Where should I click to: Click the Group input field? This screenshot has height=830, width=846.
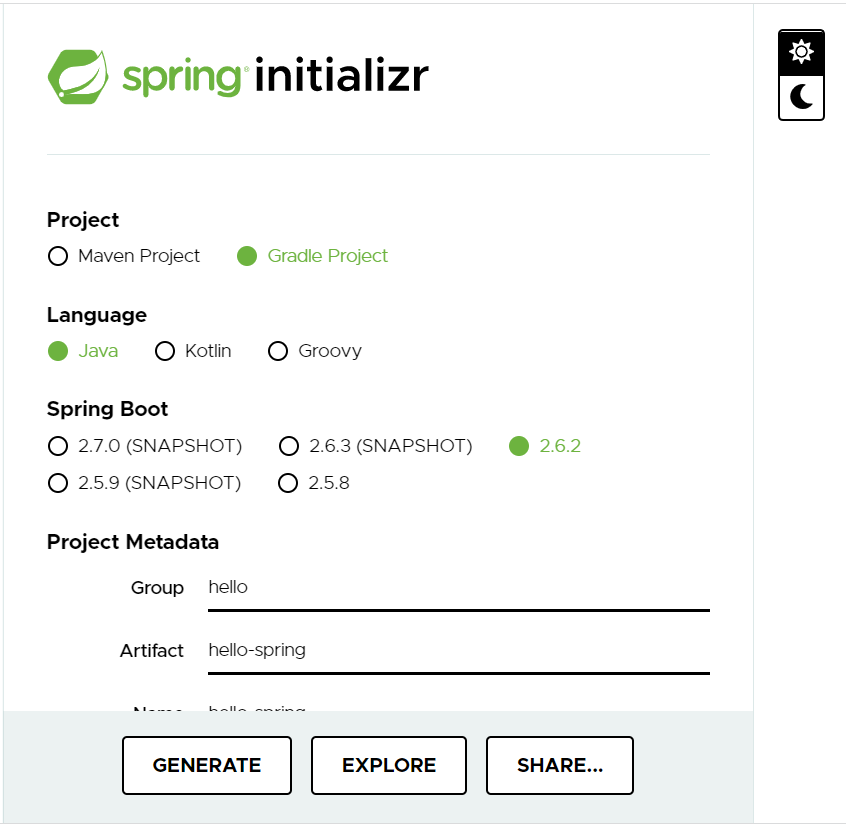point(458,588)
